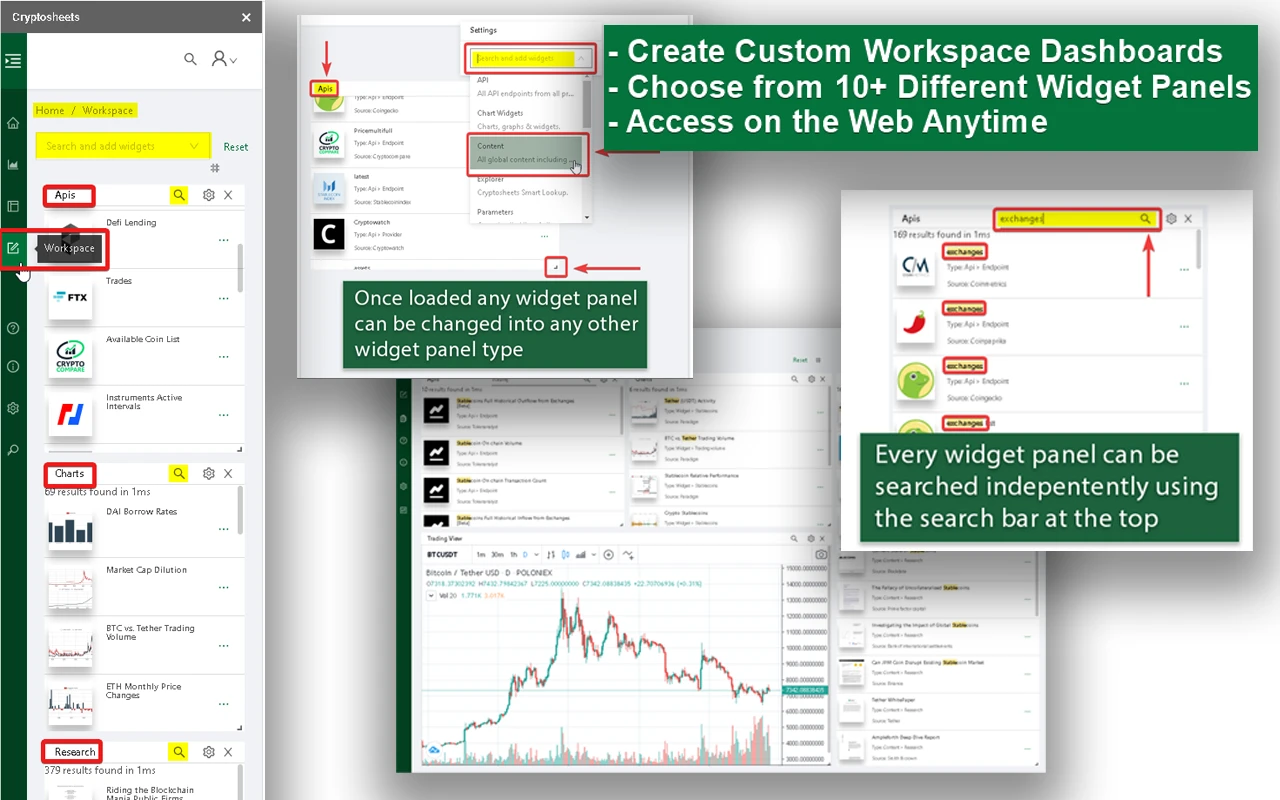Open the top search magnifier icon

(x=190, y=60)
